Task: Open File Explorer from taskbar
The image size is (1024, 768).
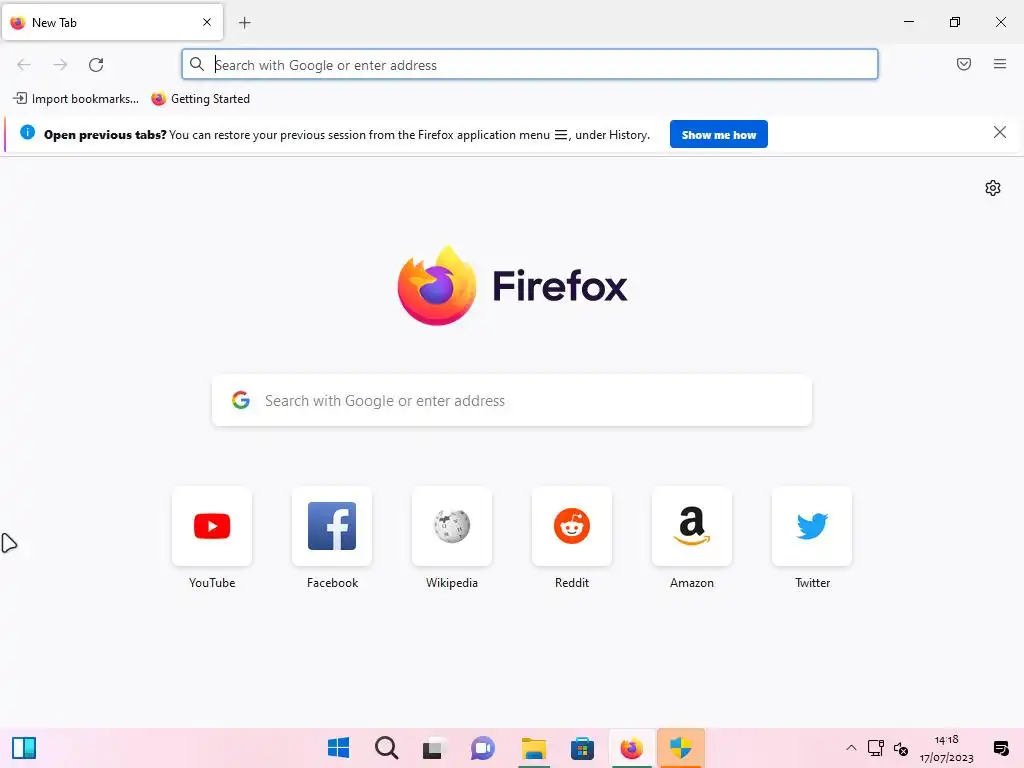Action: (x=534, y=748)
